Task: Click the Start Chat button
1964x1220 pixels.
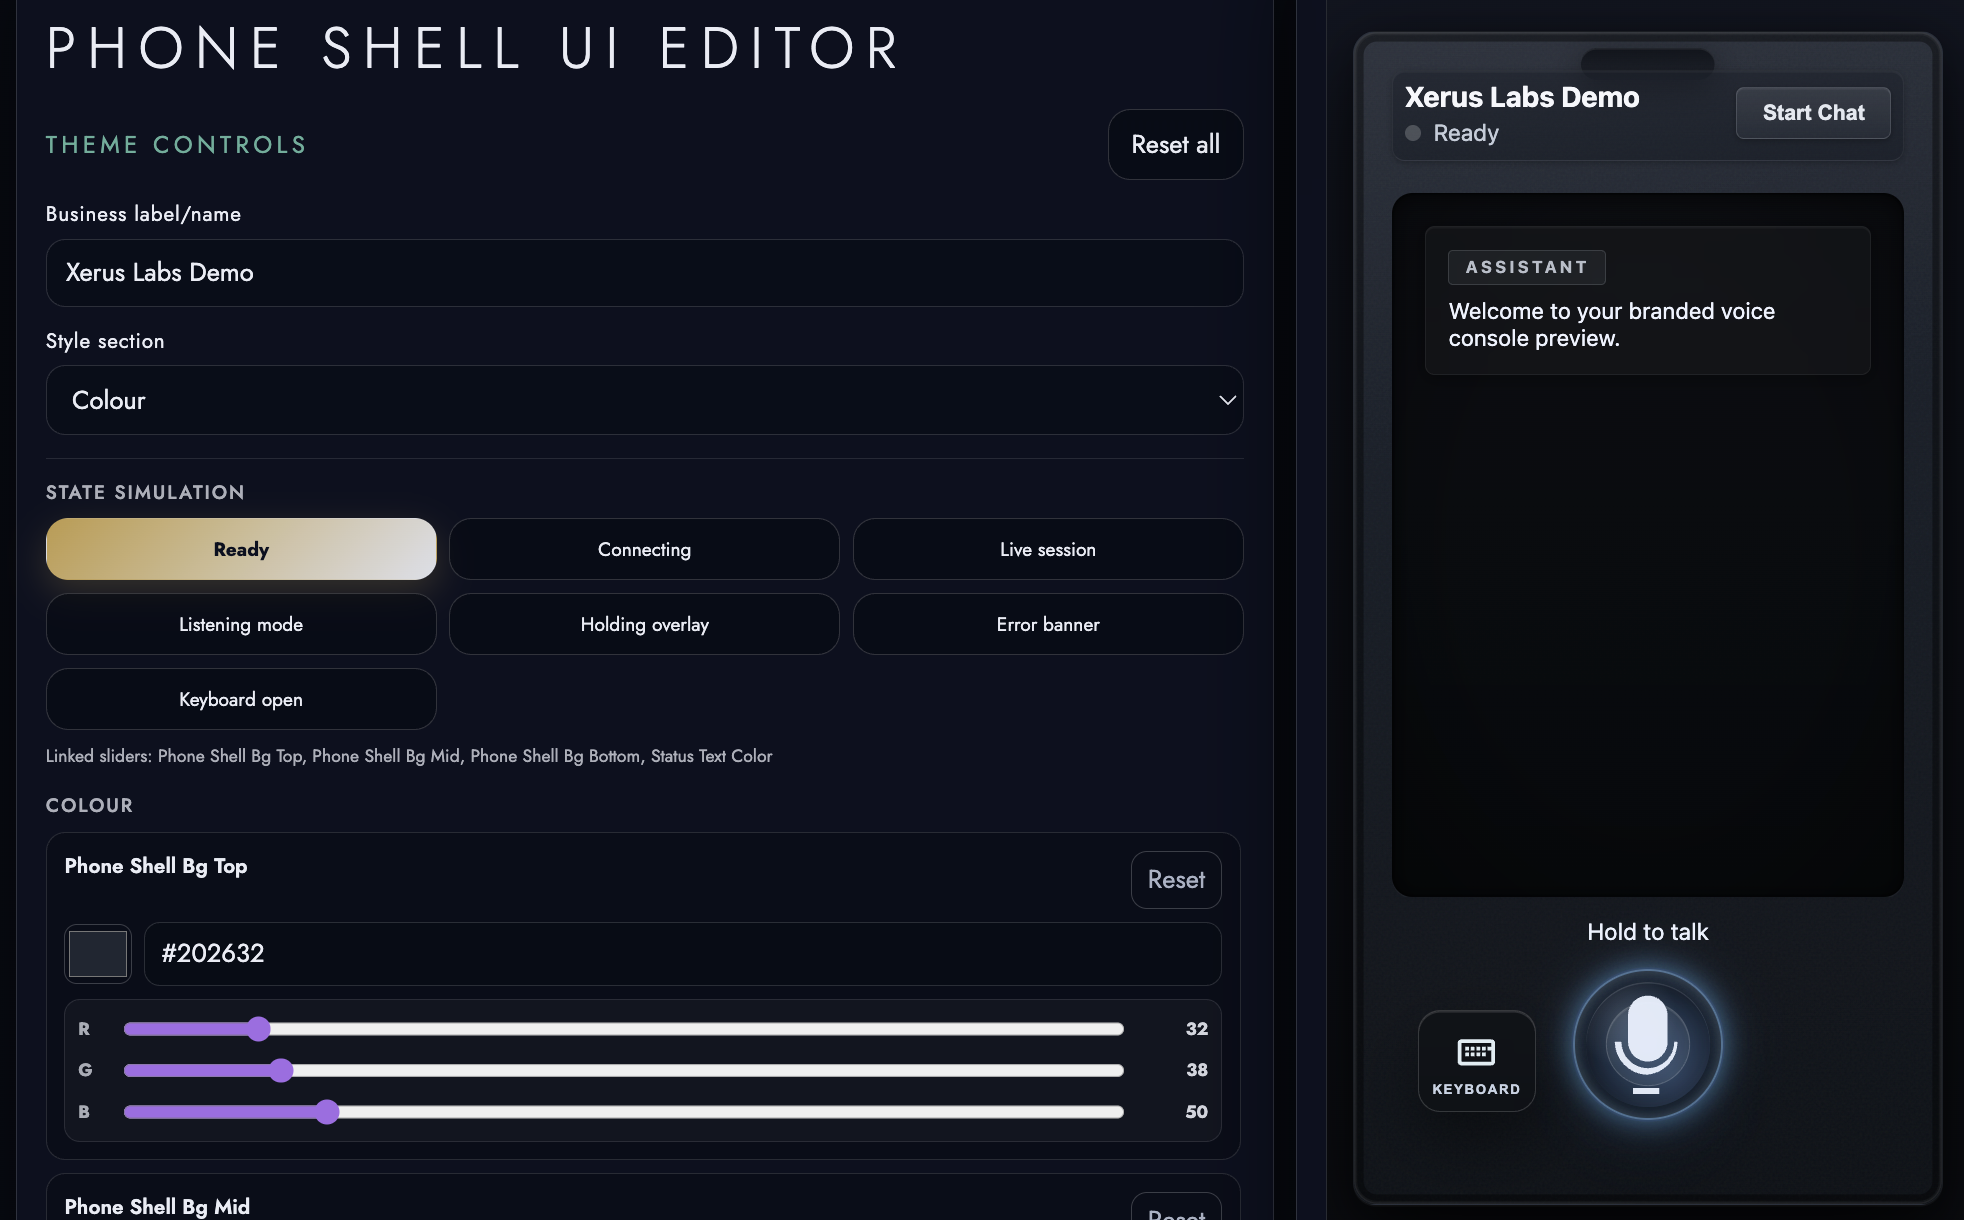Action: click(x=1812, y=112)
